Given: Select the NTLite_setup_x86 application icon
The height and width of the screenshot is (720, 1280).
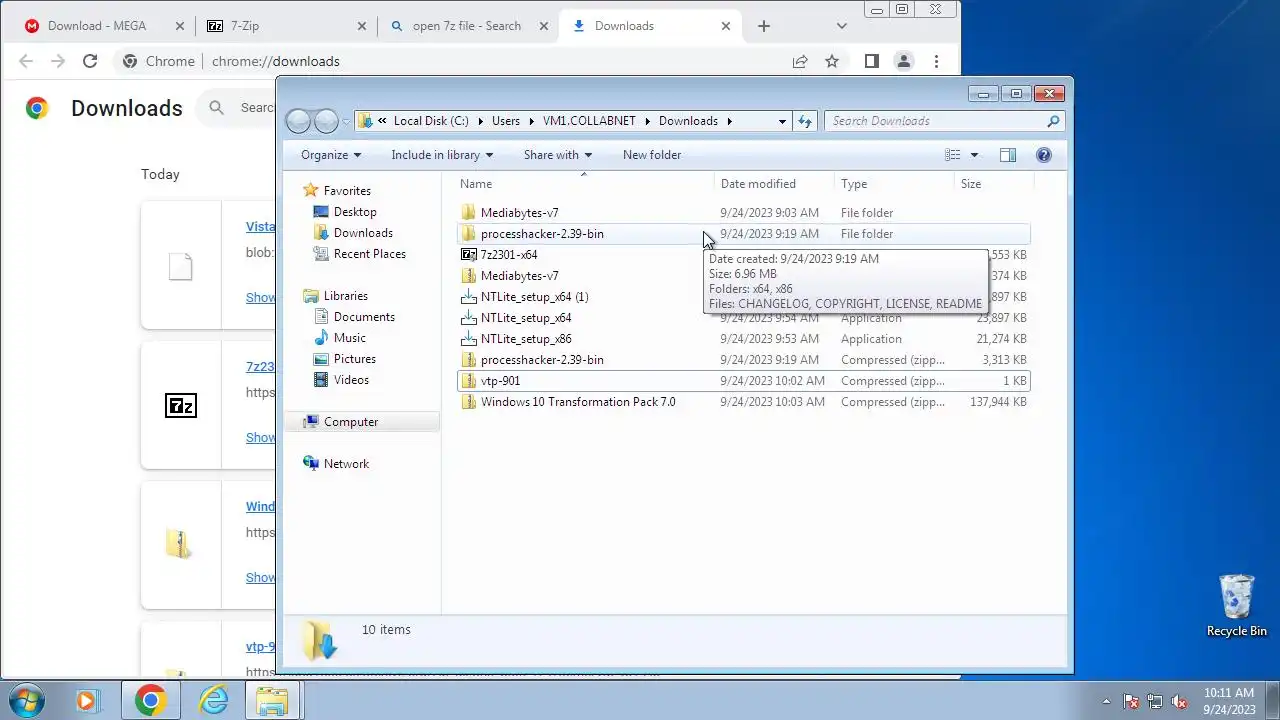Looking at the screenshot, I should [x=468, y=339].
